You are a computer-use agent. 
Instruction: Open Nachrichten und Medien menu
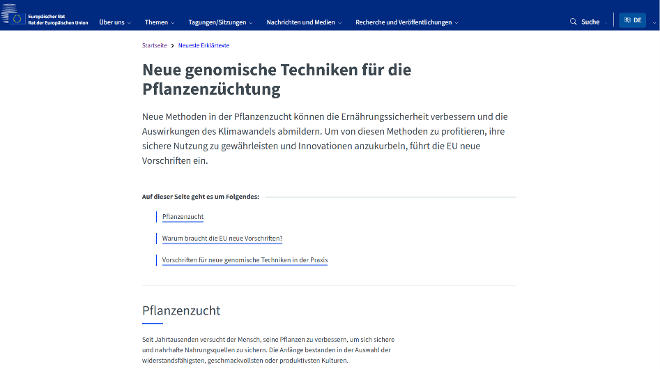[304, 22]
